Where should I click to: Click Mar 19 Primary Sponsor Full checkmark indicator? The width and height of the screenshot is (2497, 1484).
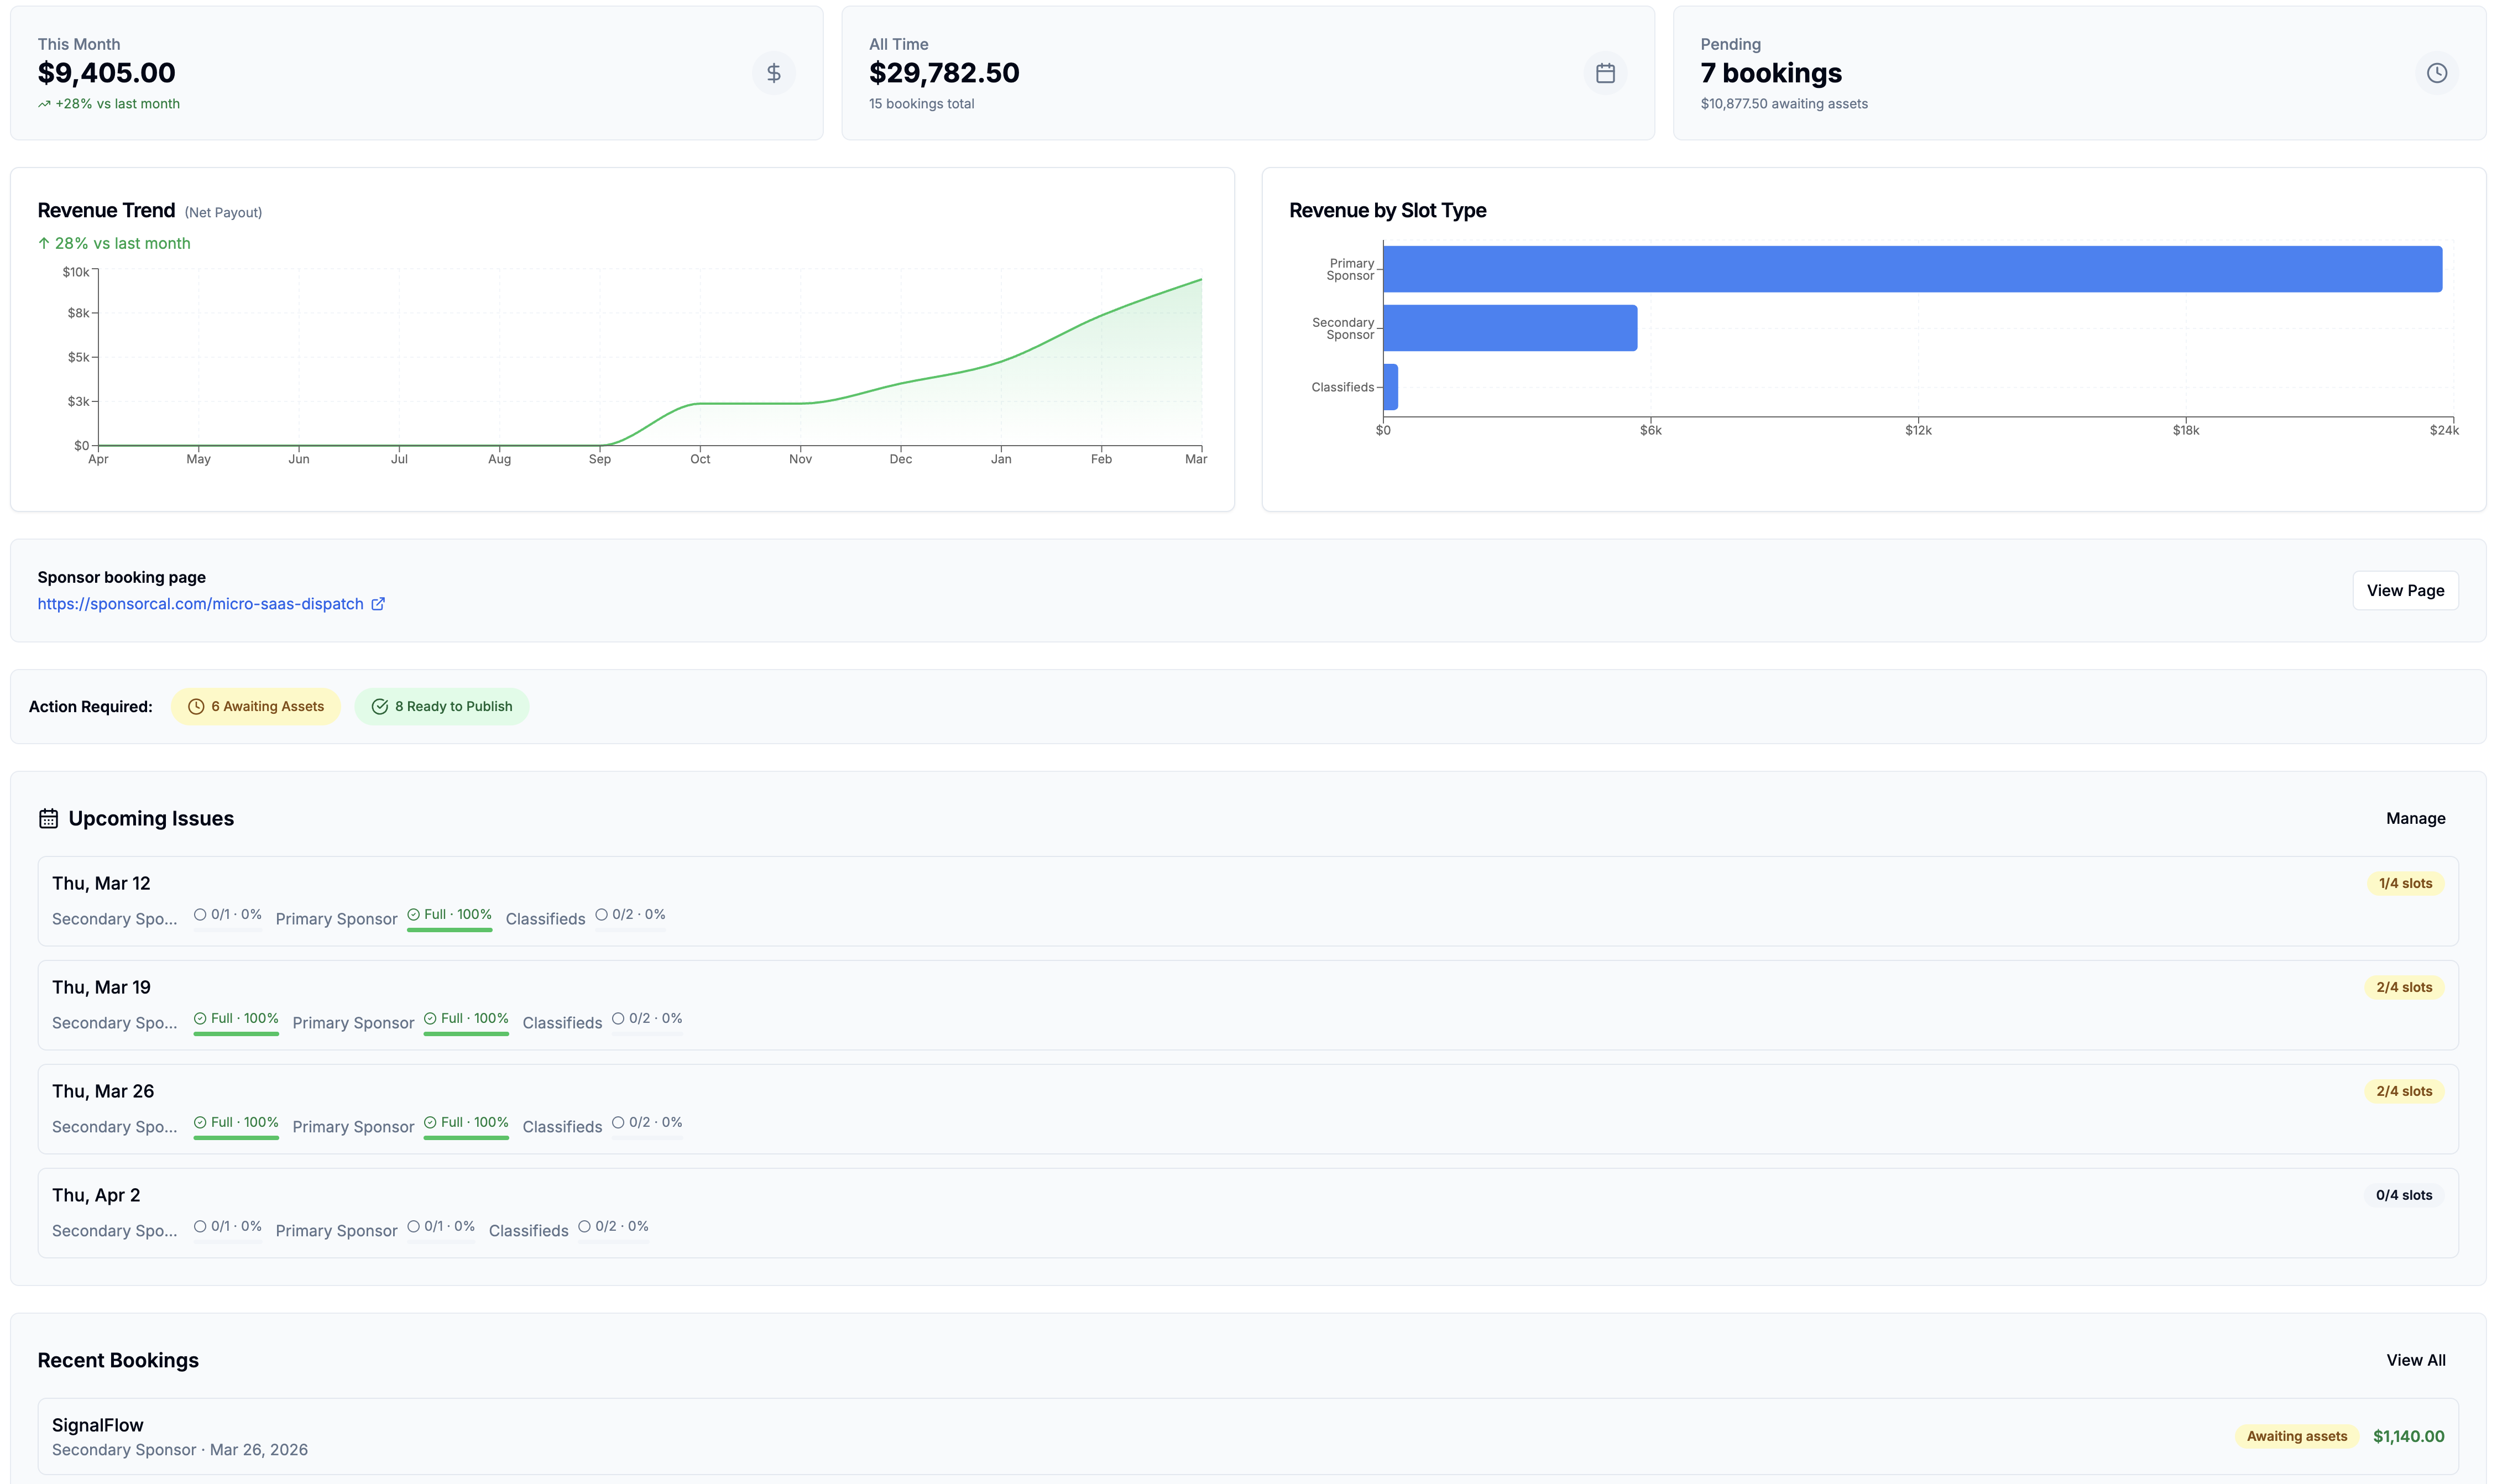pyautogui.click(x=430, y=1019)
